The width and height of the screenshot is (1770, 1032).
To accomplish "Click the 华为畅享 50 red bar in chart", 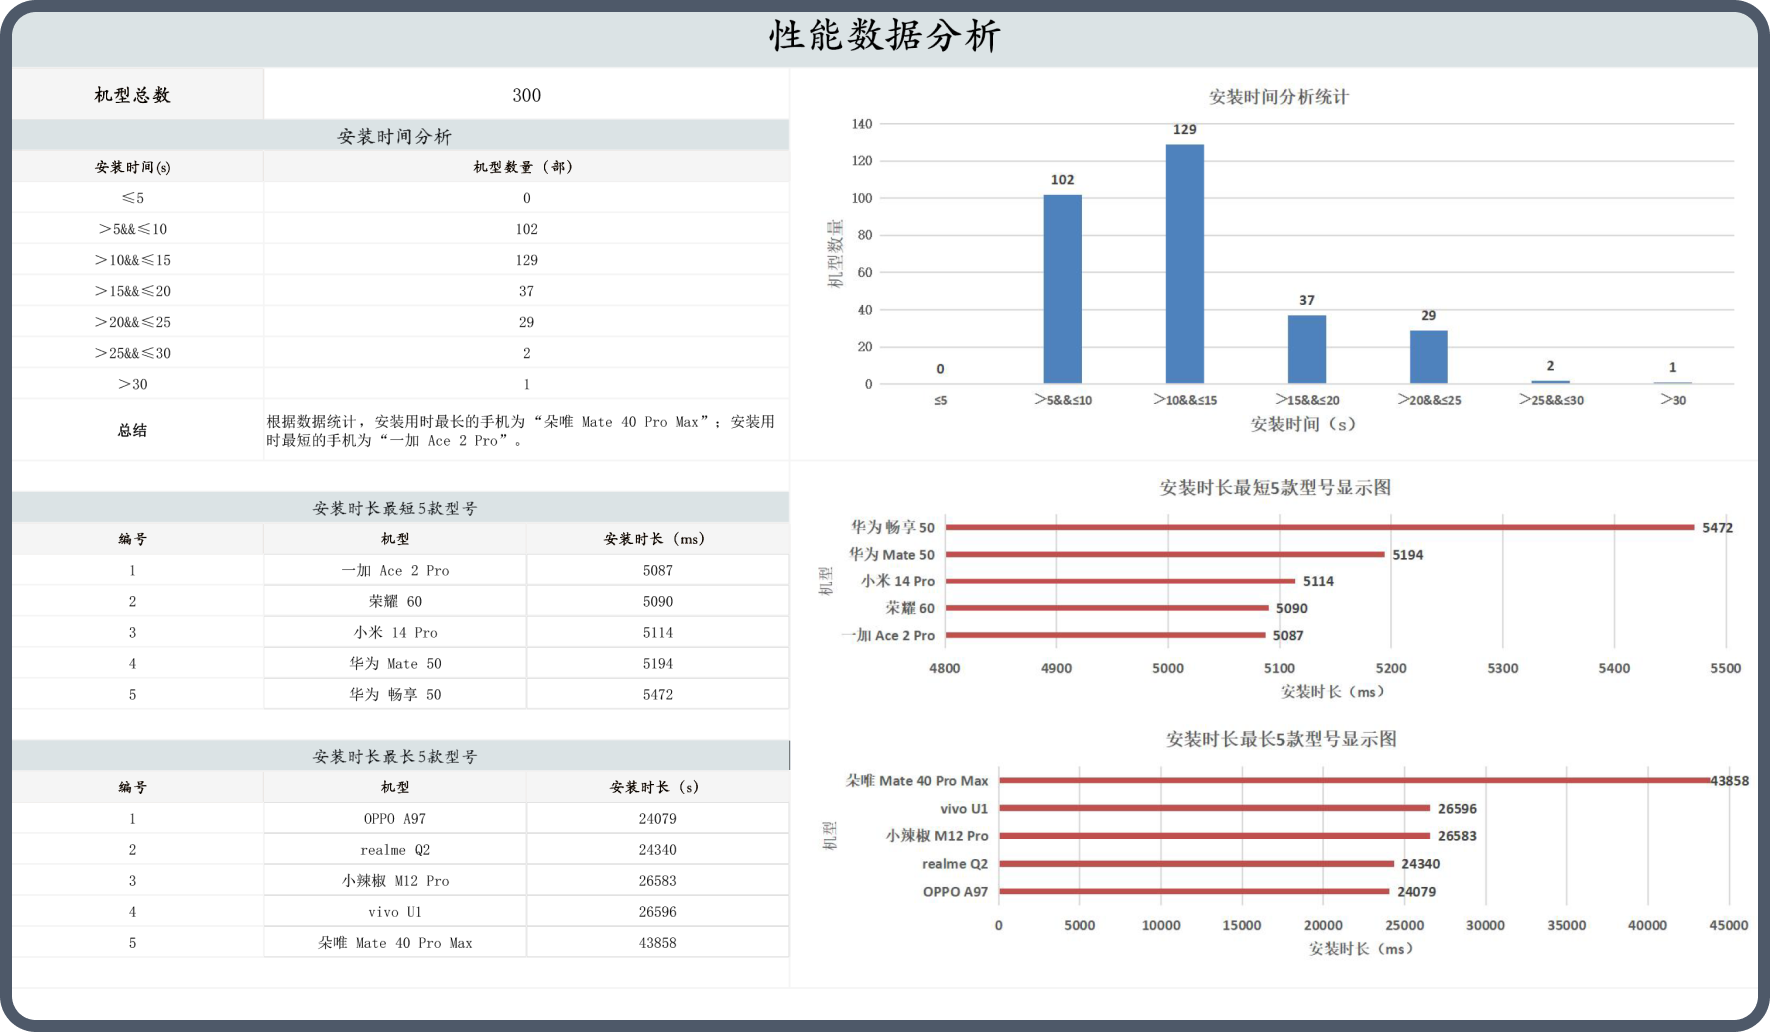I will pyautogui.click(x=1319, y=527).
